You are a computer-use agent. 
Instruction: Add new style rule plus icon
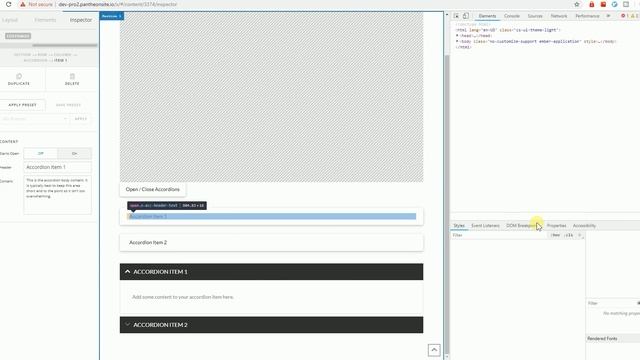(579, 235)
